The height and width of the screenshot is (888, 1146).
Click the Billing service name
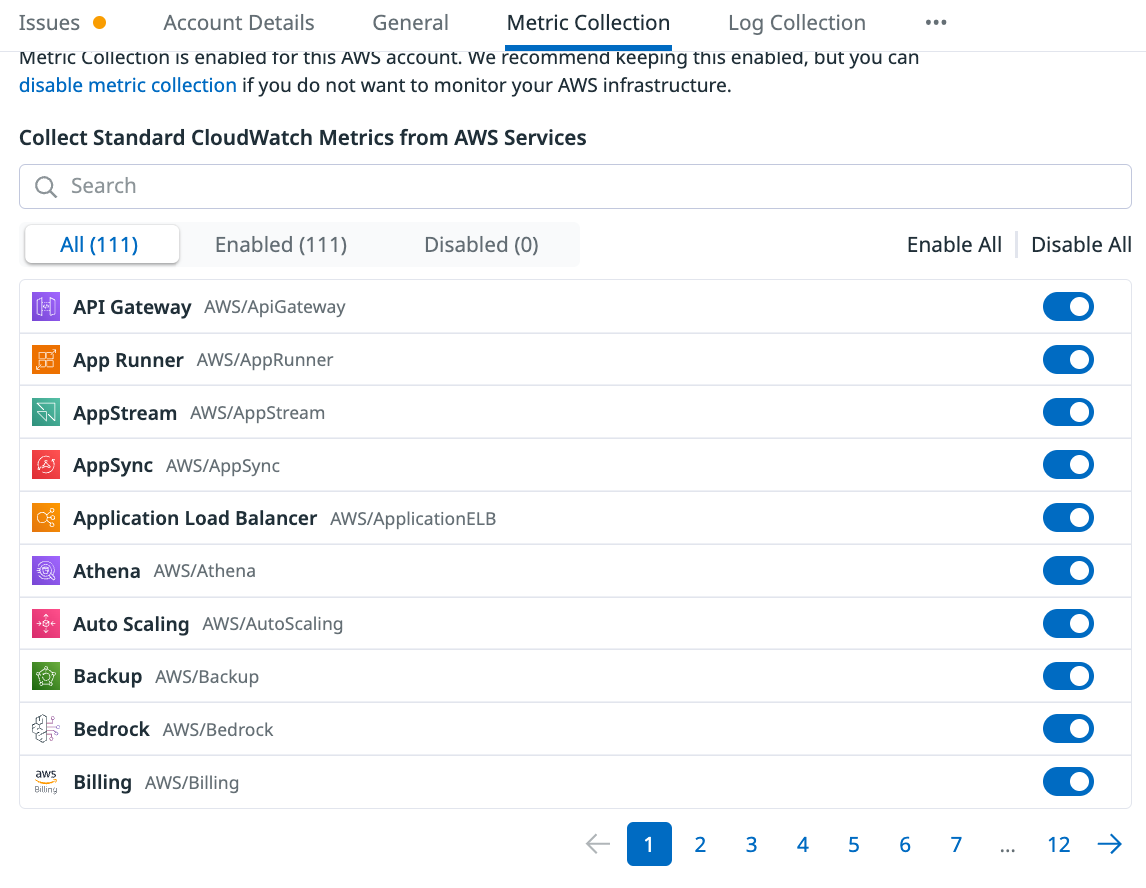pyautogui.click(x=102, y=782)
